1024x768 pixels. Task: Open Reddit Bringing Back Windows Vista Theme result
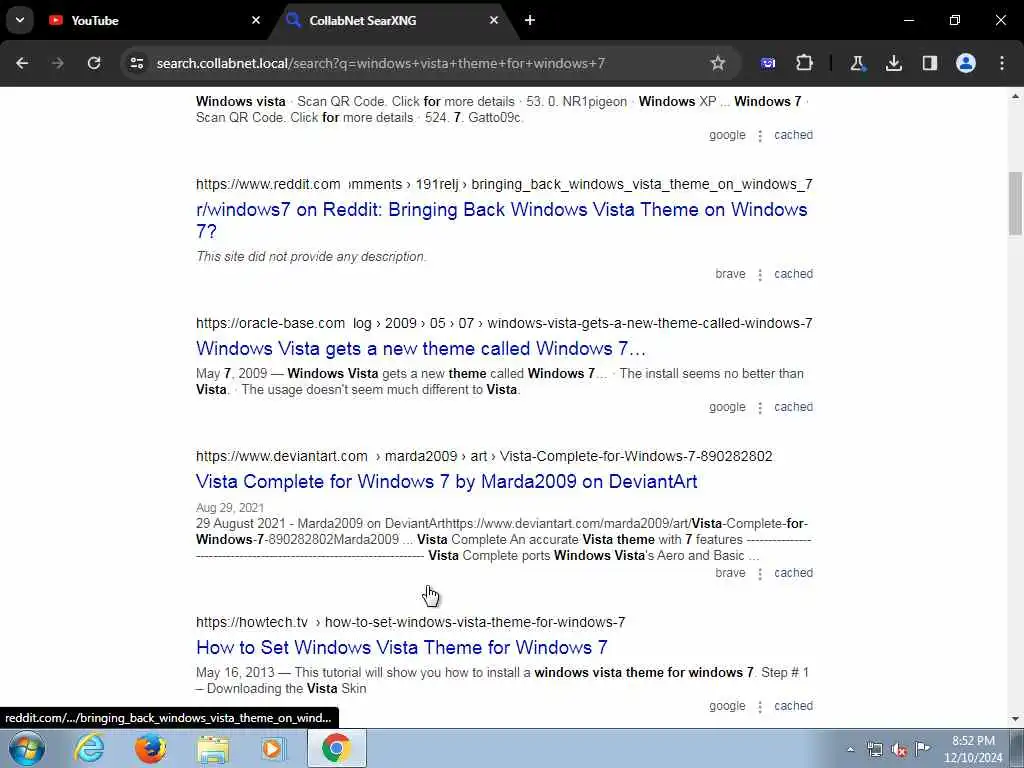[x=502, y=220]
